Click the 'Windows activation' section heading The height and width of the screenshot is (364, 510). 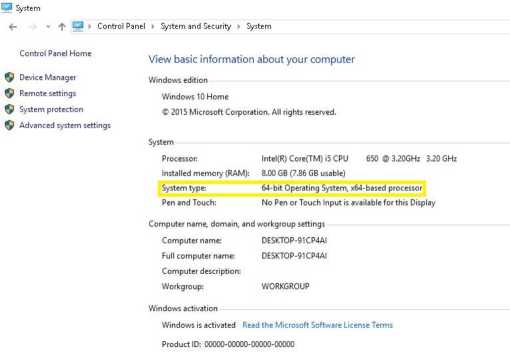[183, 308]
